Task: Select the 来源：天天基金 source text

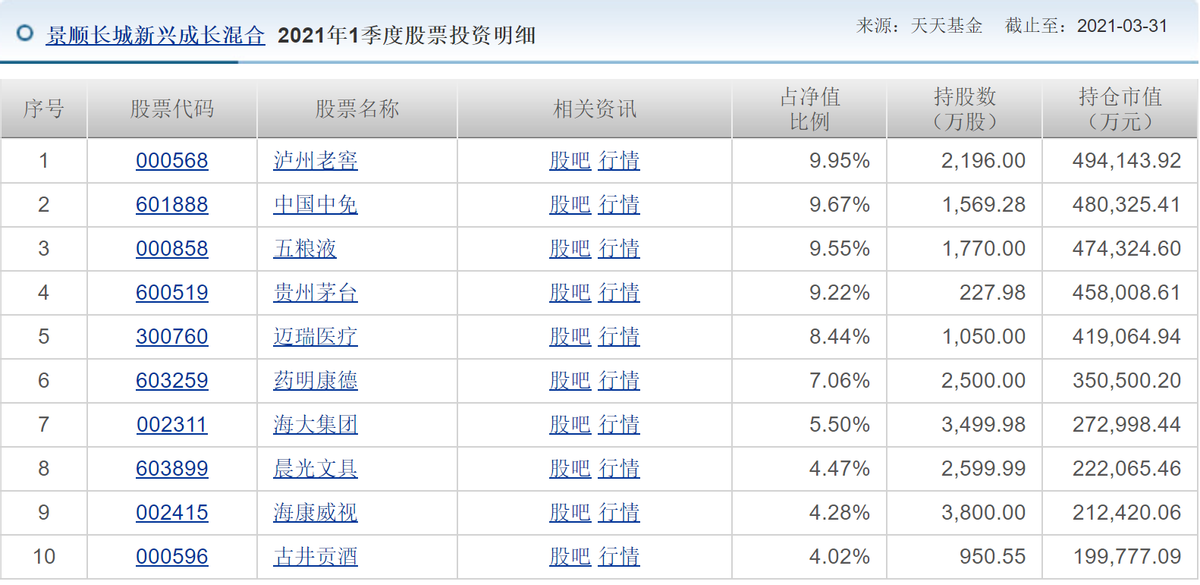Action: pos(920,26)
